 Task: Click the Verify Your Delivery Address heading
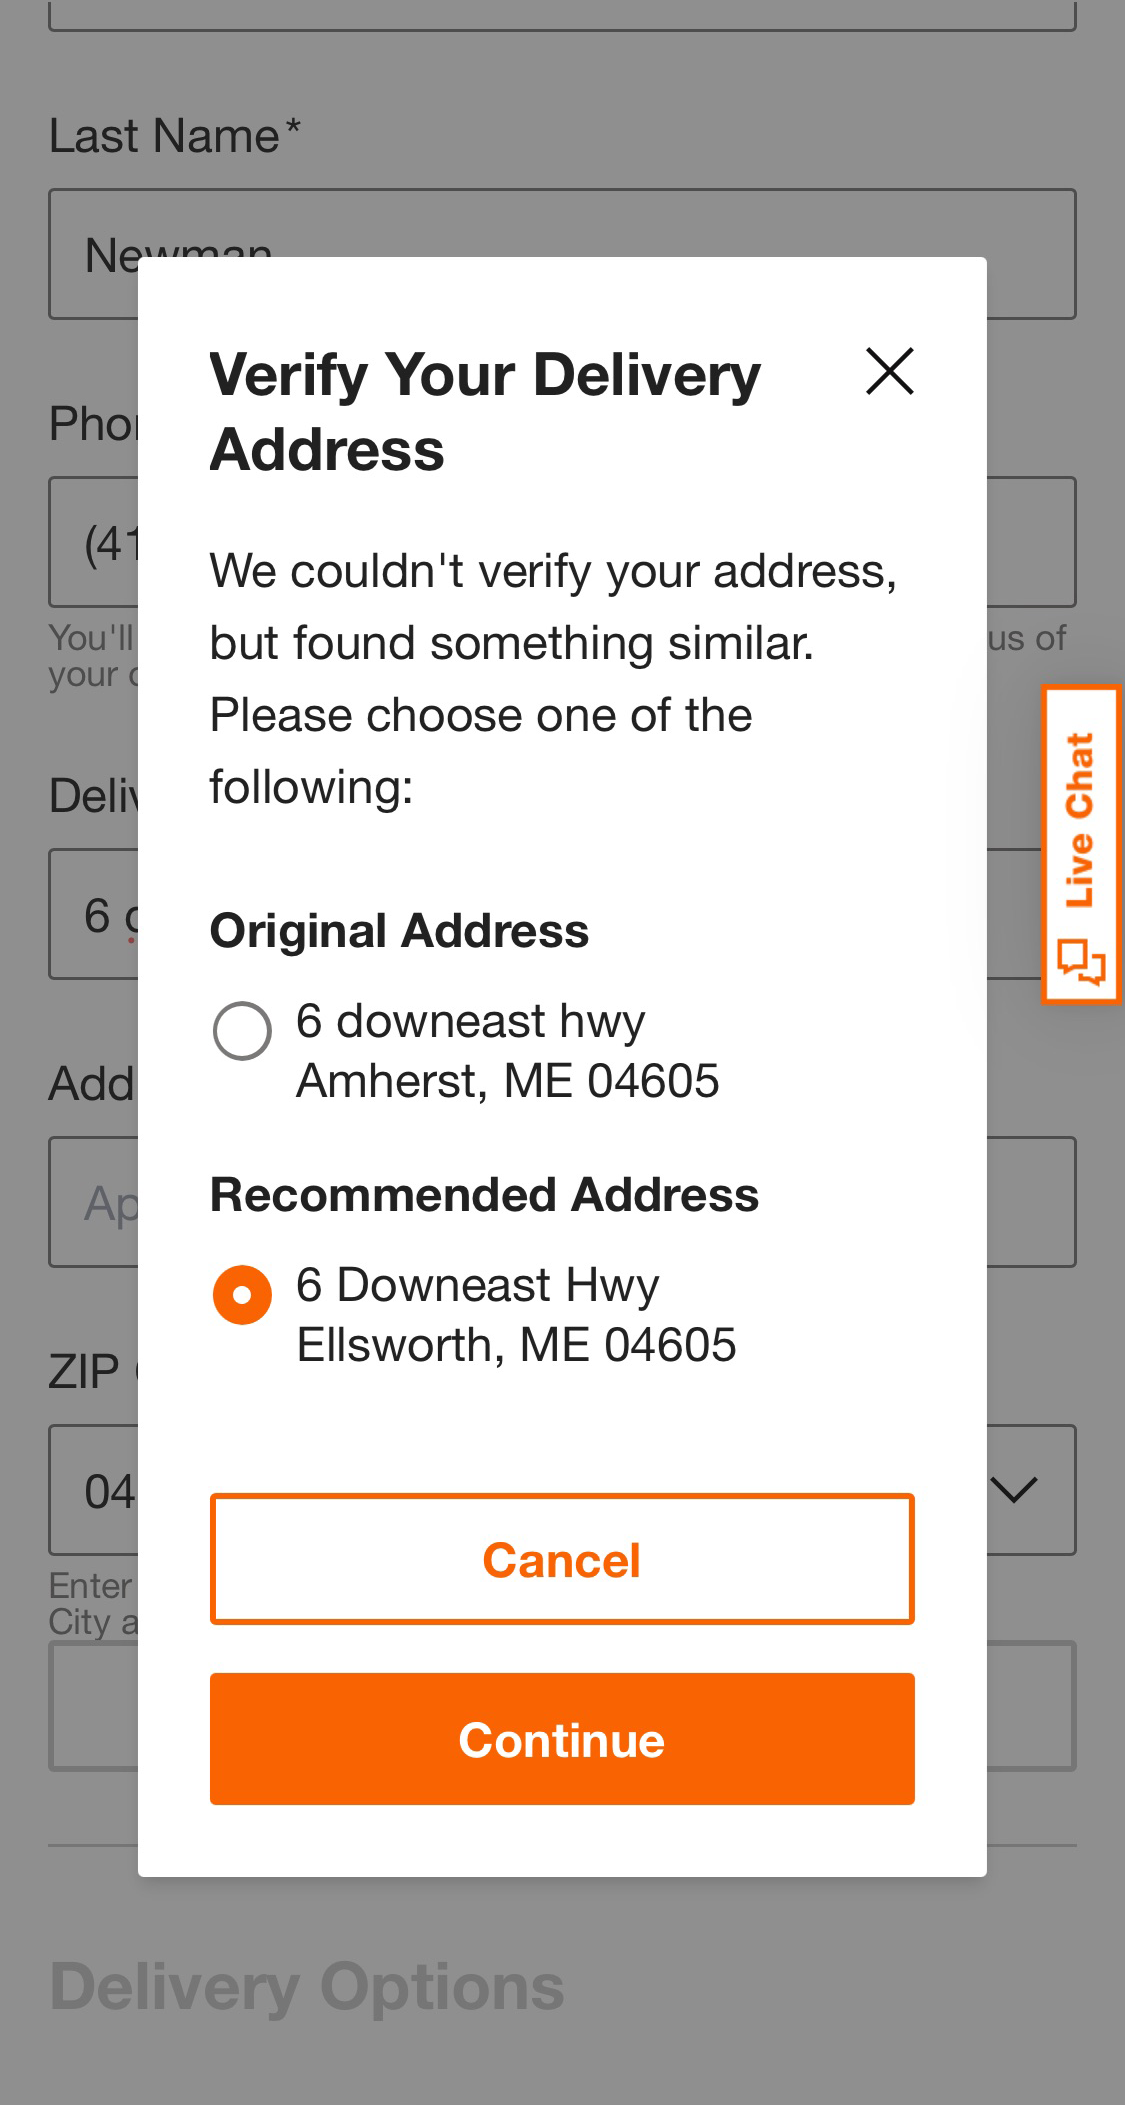pos(484,410)
